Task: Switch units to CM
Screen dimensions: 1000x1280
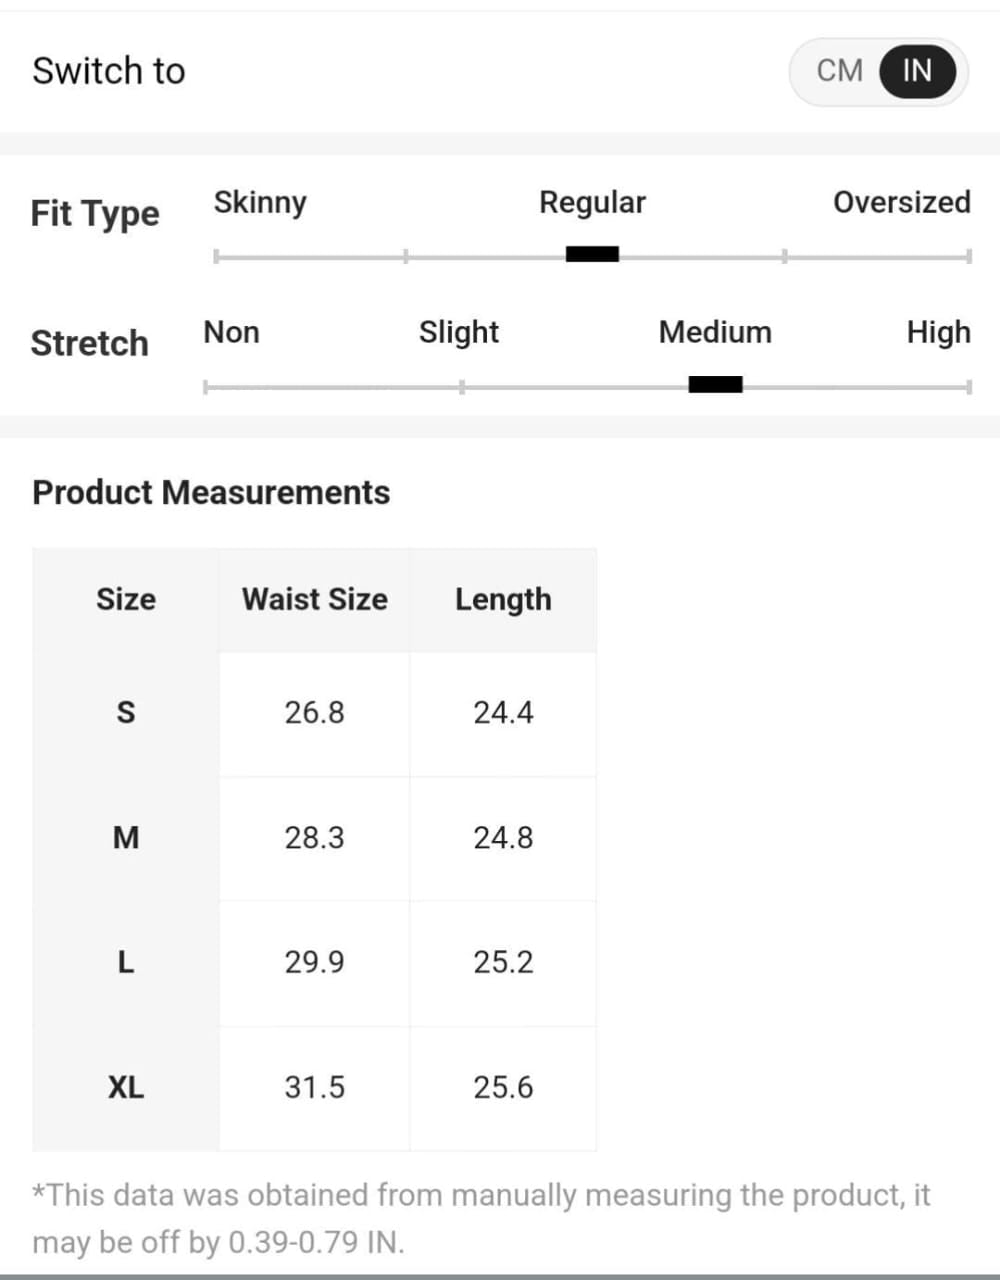Action: pyautogui.click(x=839, y=71)
